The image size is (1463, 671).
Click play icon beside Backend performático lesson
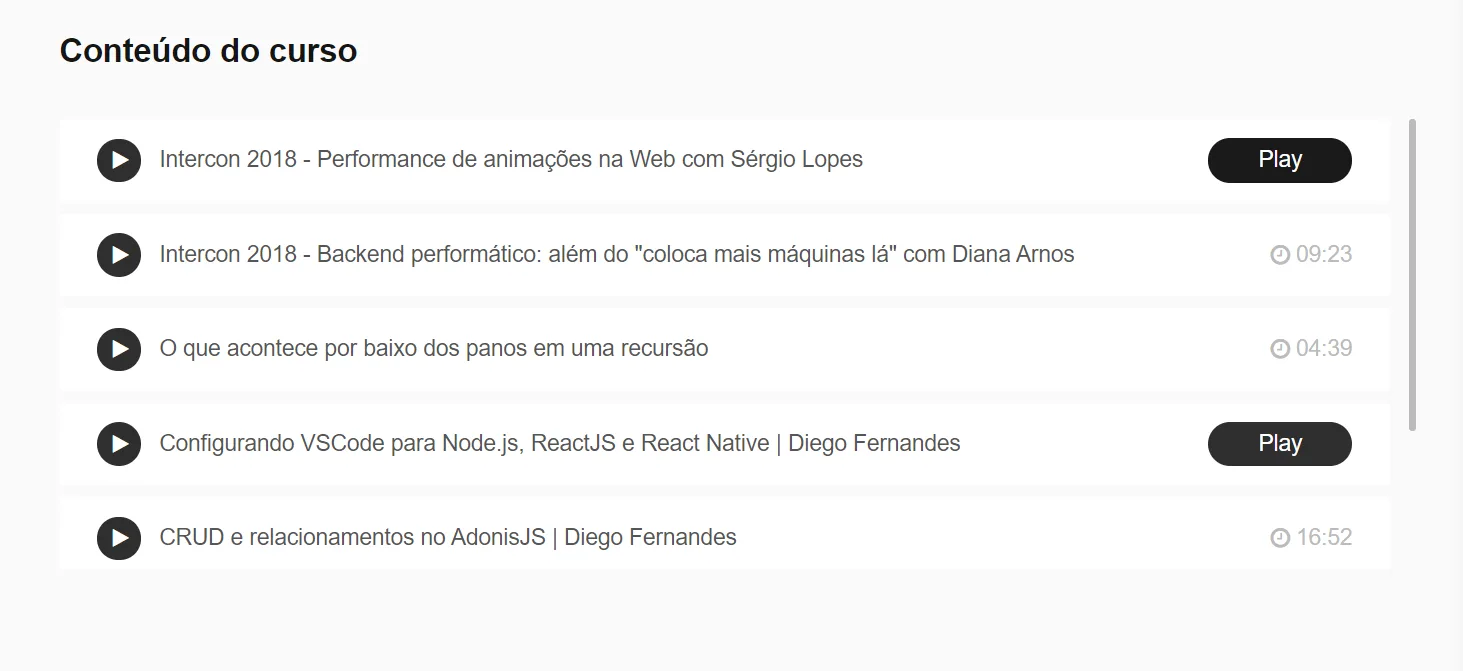[x=119, y=255]
